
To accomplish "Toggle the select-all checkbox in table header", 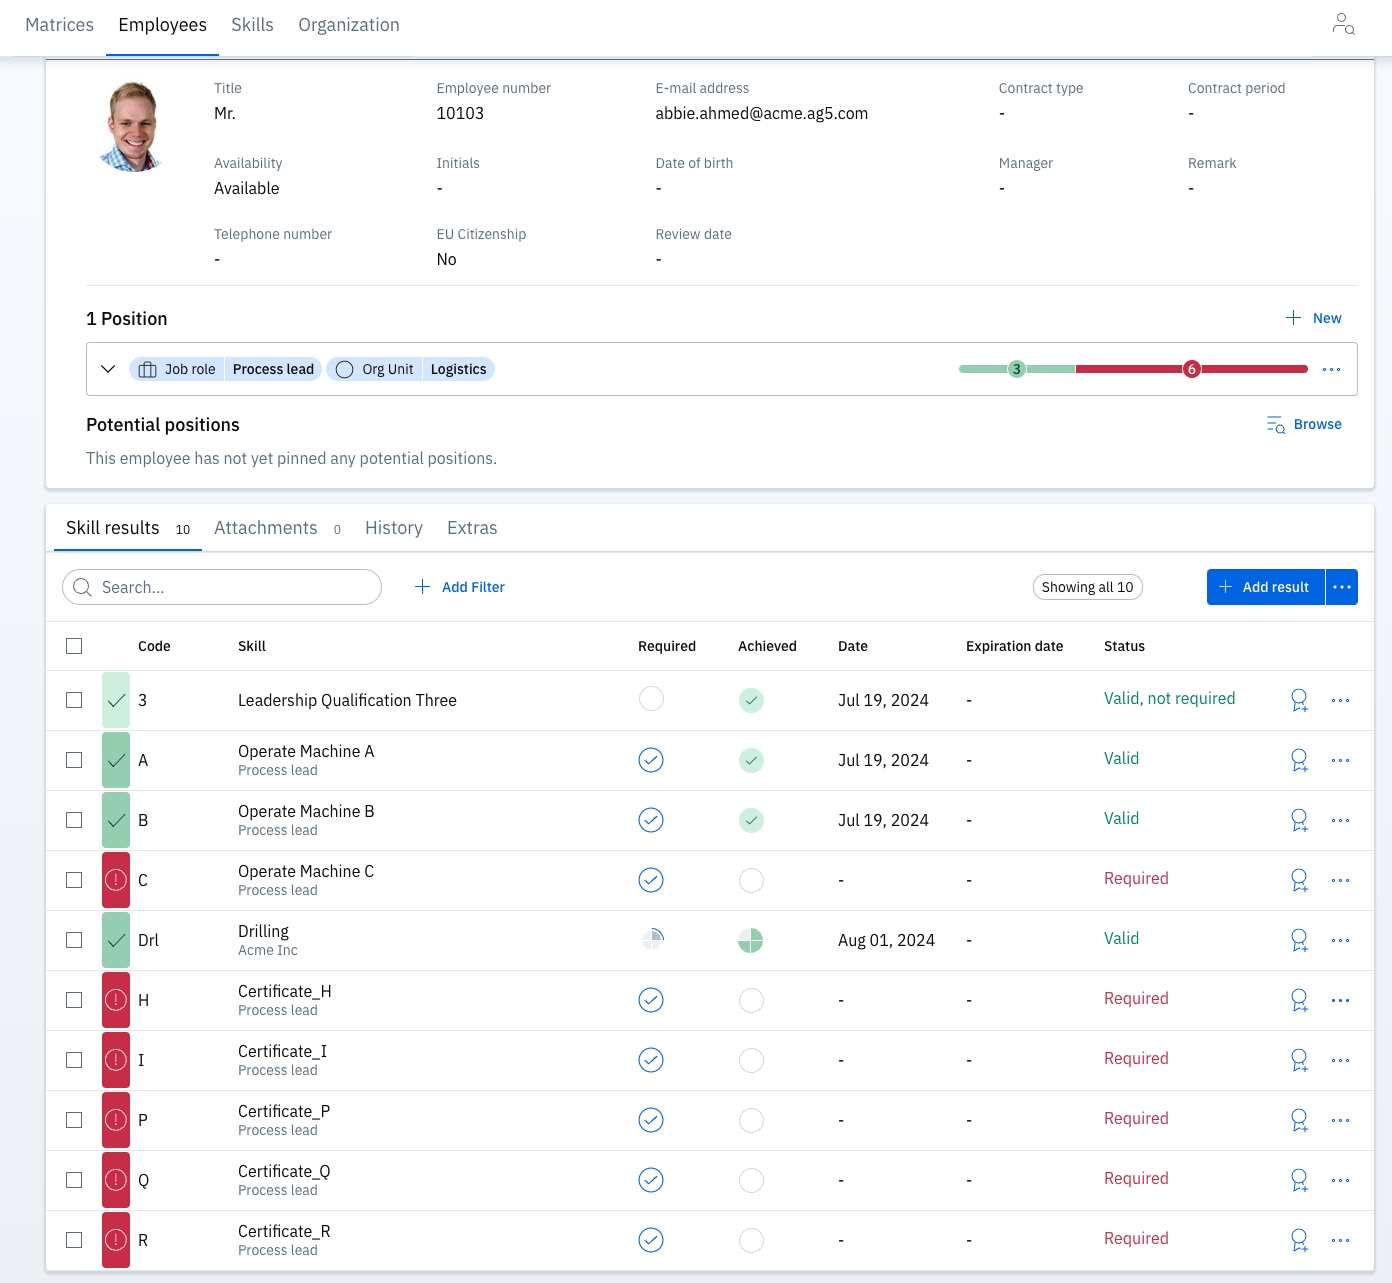I will [74, 646].
